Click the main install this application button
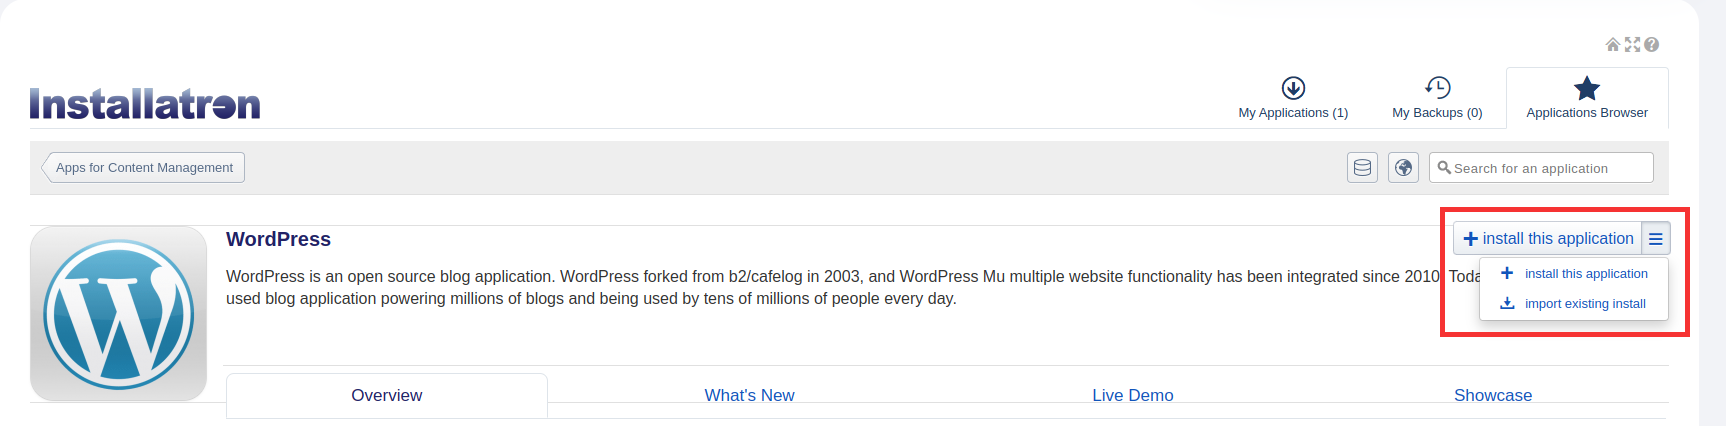This screenshot has width=1726, height=426. [x=1547, y=239]
